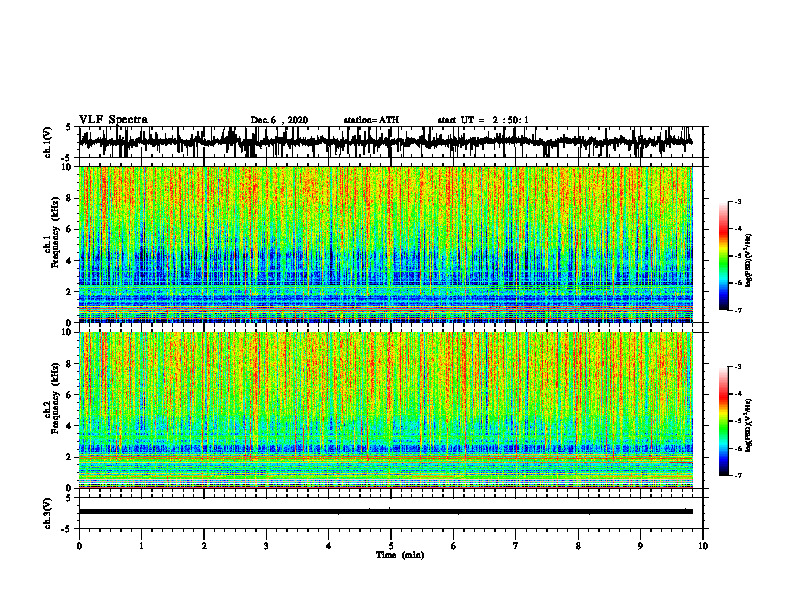The image size is (792, 612).
Task: Click the ch.2 spectrogram color scale bar
Action: 723,421
